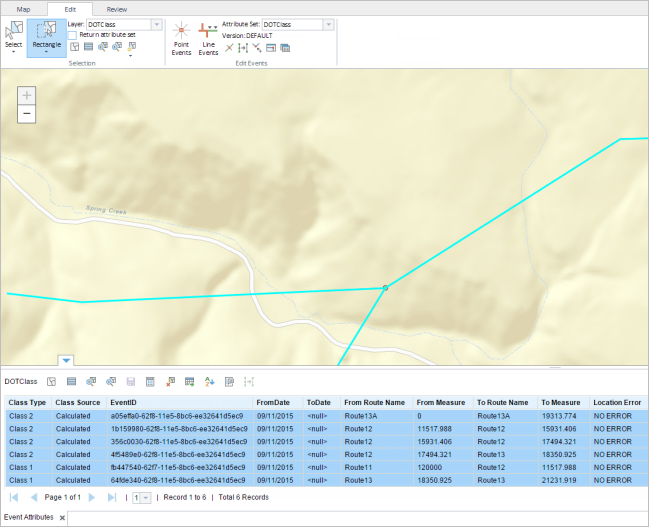Close the Event Attributes panel
Image resolution: width=649 pixels, height=527 pixels.
[62, 518]
